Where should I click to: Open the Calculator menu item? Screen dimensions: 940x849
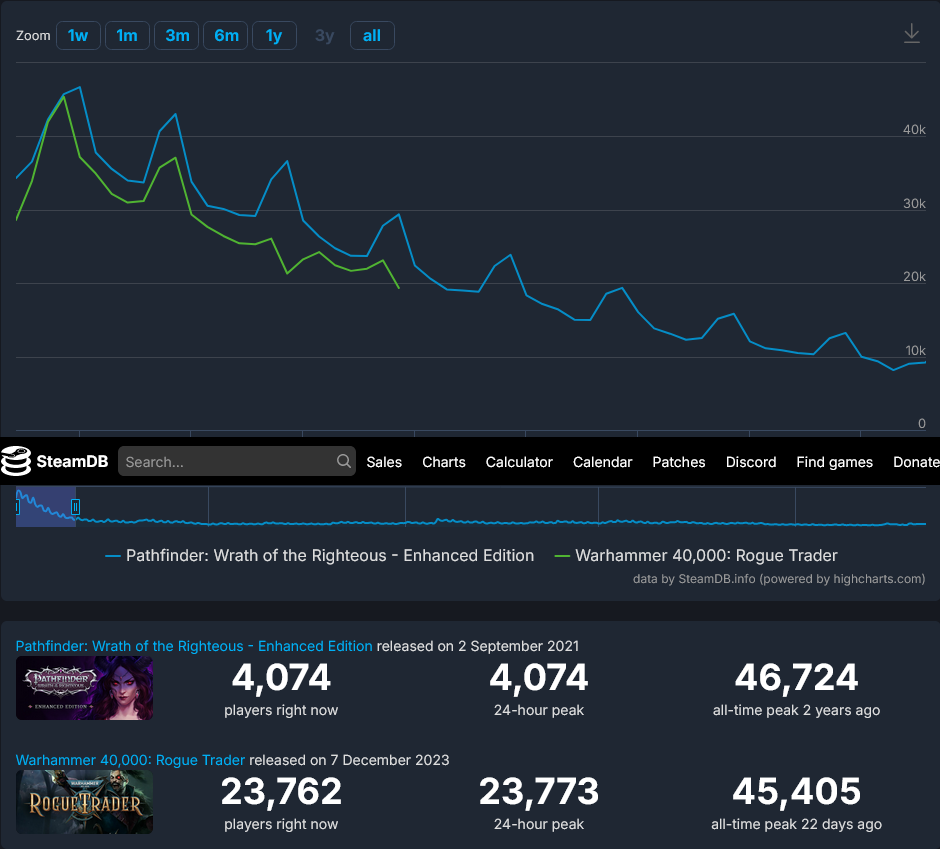click(519, 462)
